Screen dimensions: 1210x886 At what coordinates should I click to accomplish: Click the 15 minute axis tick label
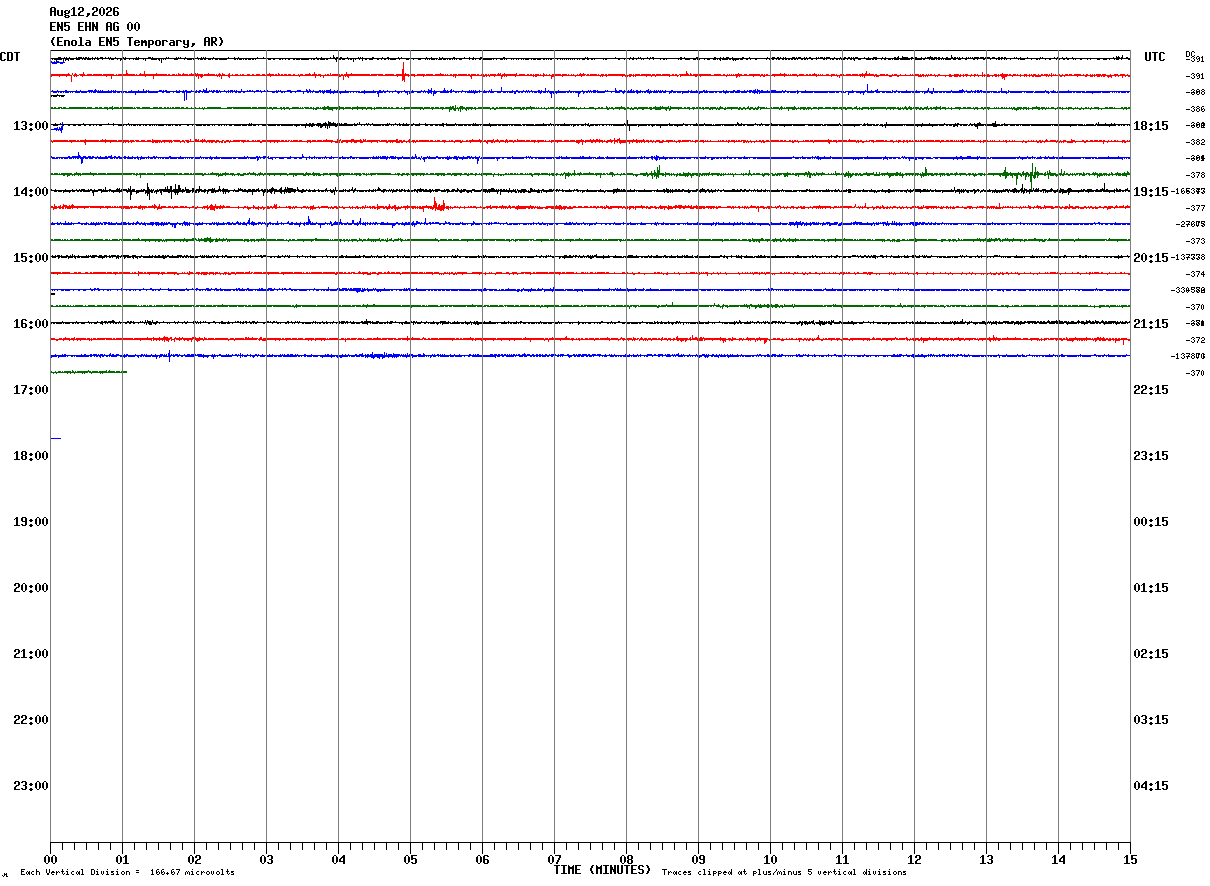(1130, 860)
